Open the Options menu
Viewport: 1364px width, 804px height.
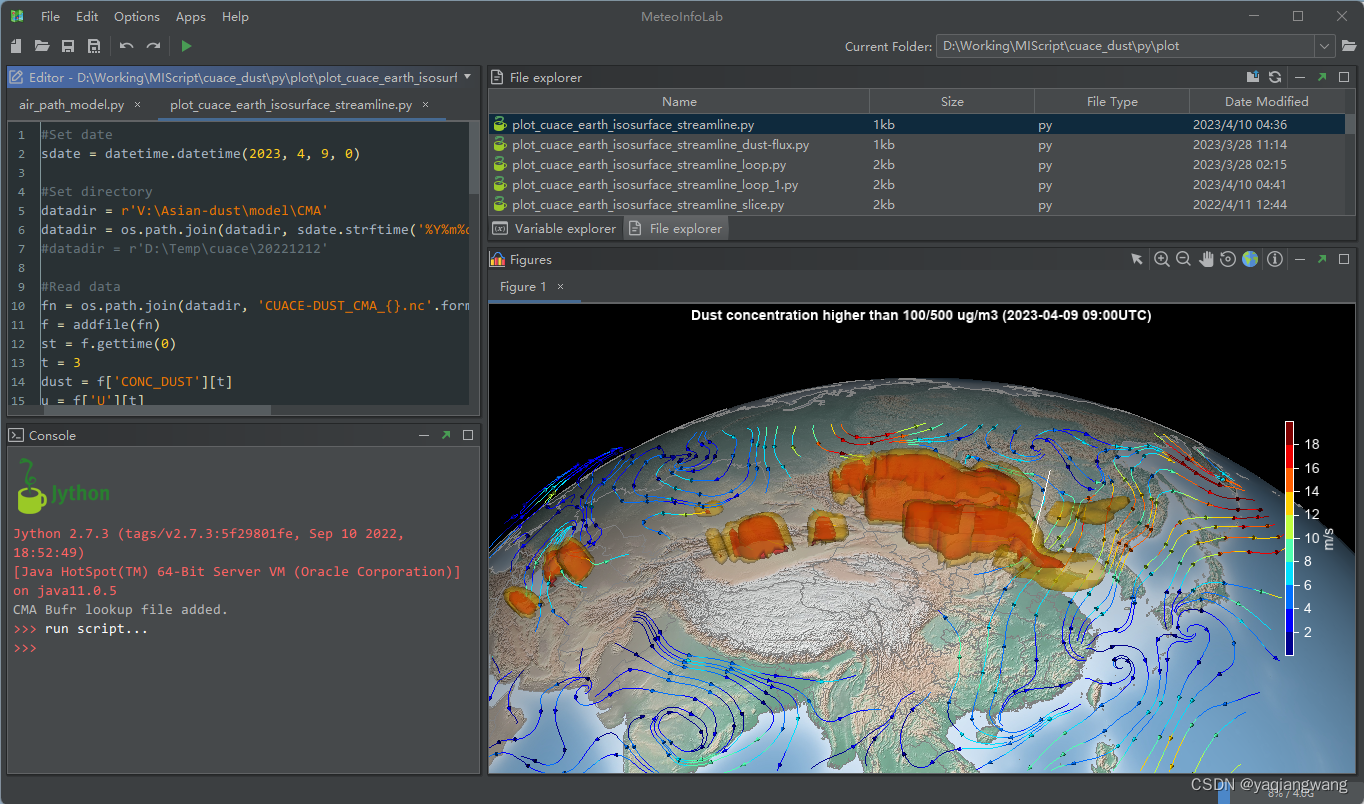point(136,16)
